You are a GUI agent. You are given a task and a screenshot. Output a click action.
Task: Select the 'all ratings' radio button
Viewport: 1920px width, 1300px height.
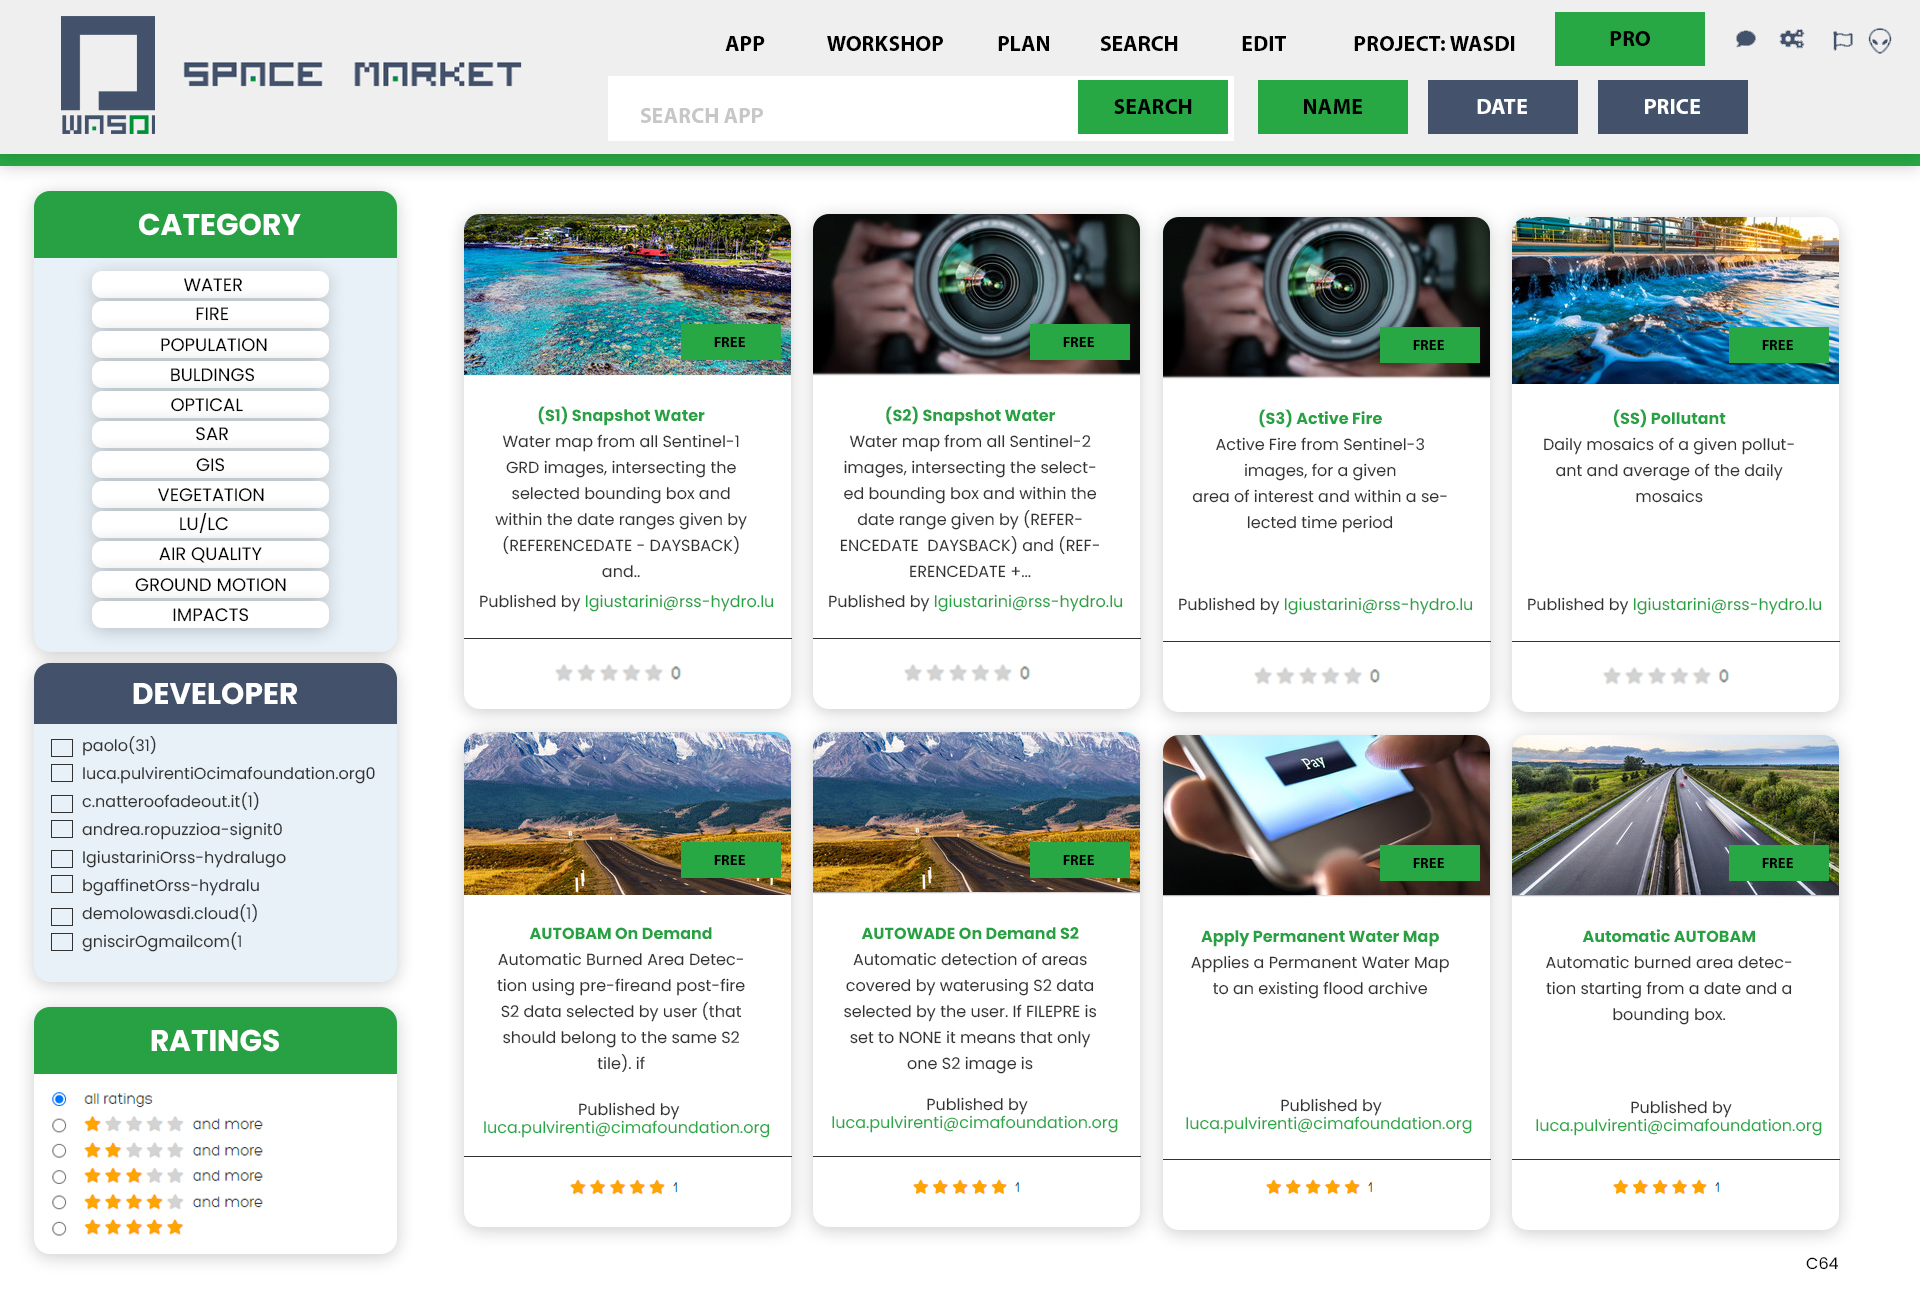pos(58,1098)
